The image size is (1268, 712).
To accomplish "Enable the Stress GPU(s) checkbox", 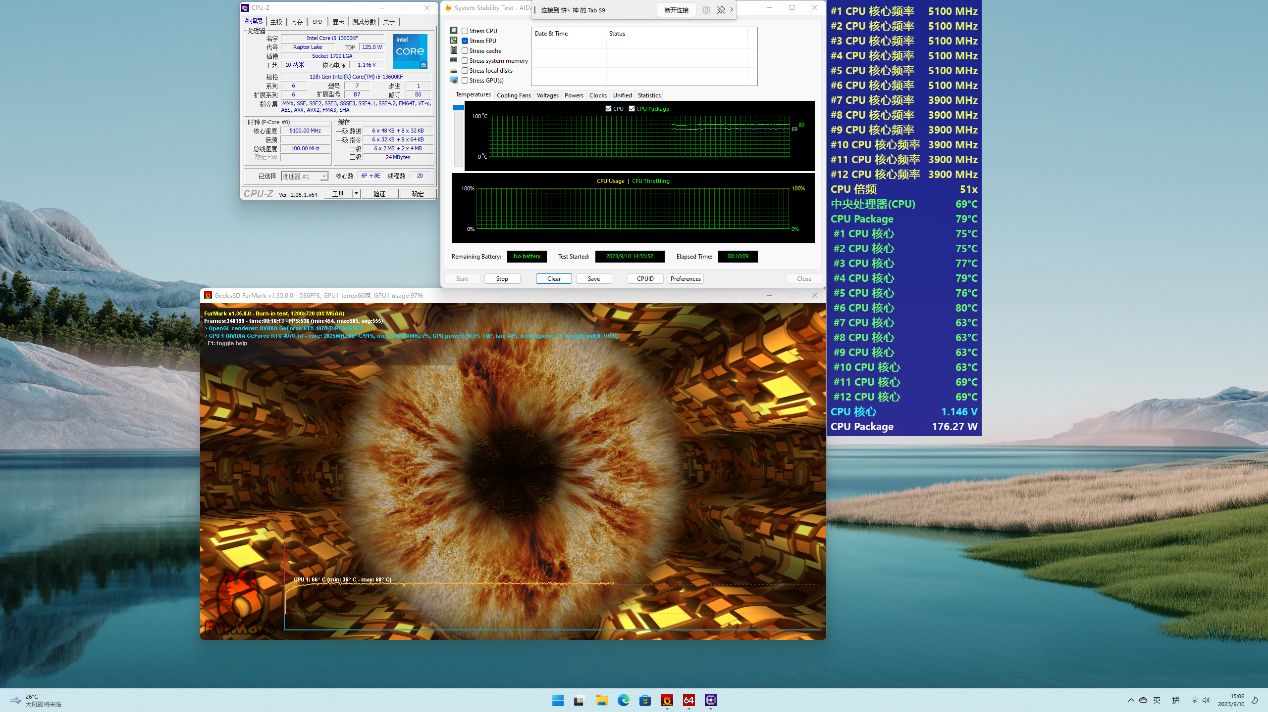I will tap(465, 80).
